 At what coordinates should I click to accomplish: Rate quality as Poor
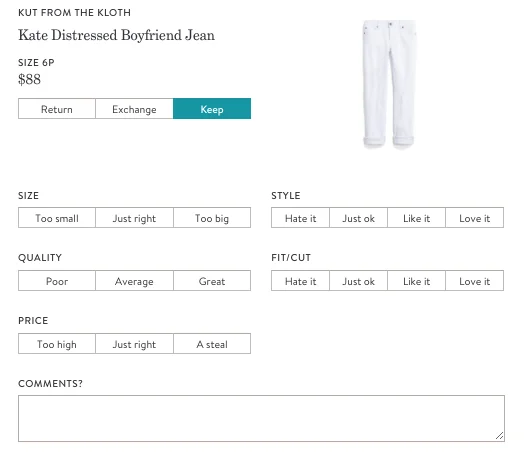(x=57, y=281)
